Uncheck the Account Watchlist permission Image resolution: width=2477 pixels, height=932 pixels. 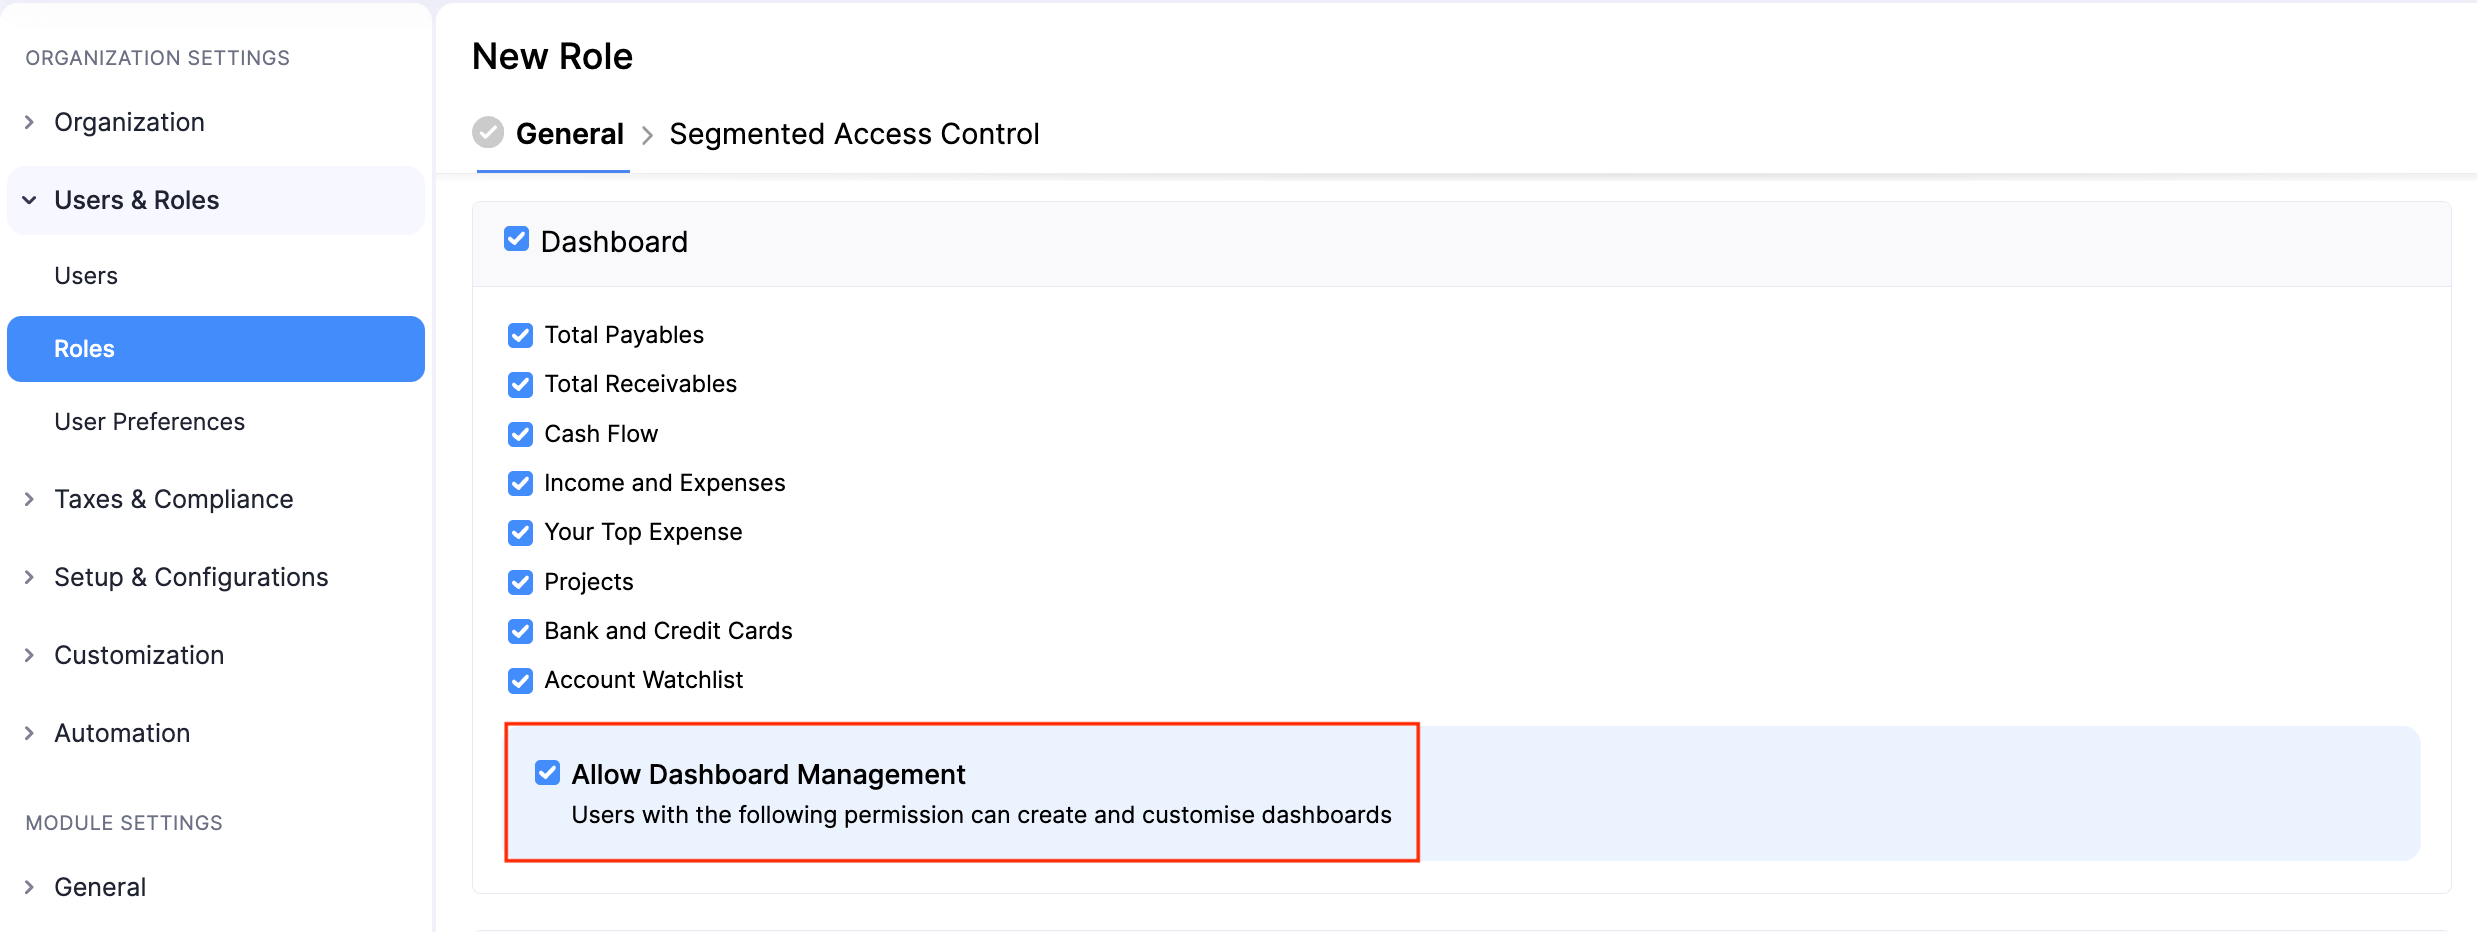coord(520,680)
